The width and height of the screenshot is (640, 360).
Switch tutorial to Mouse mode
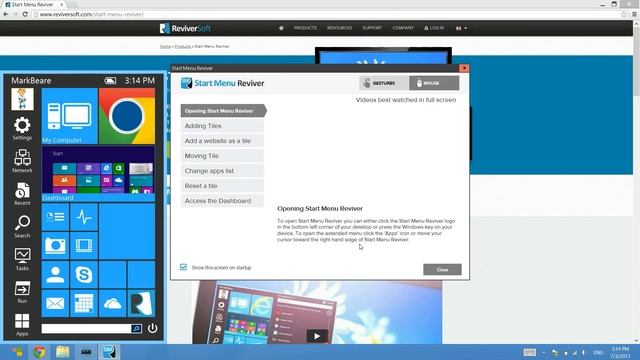coord(434,83)
